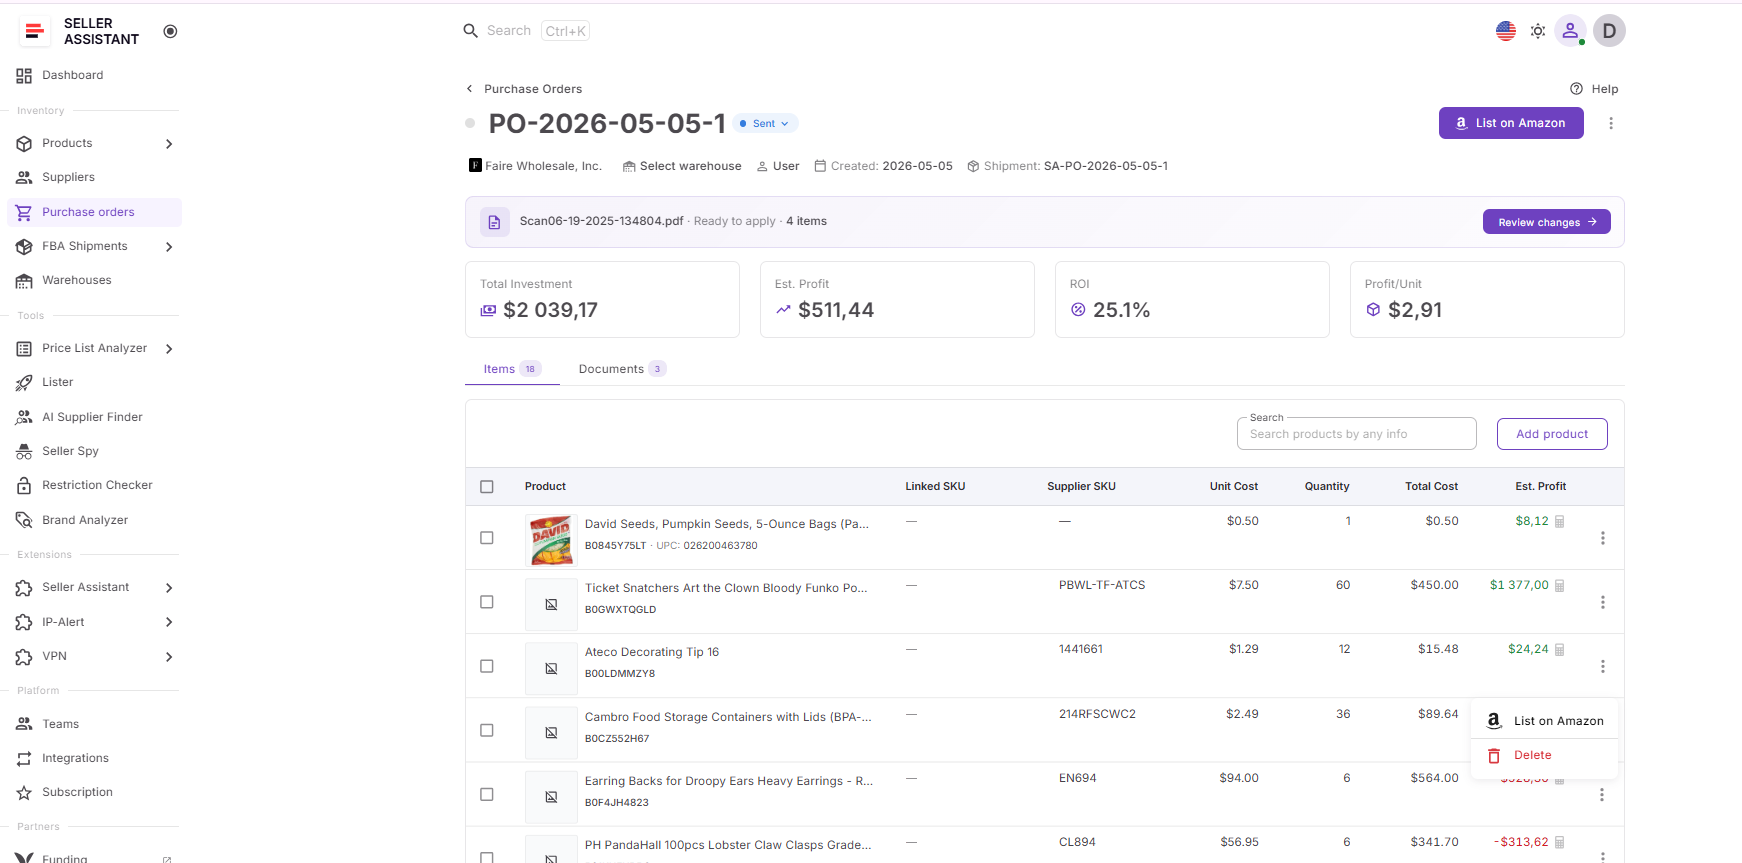
Task: Click the Subscription star icon
Action: [24, 793]
